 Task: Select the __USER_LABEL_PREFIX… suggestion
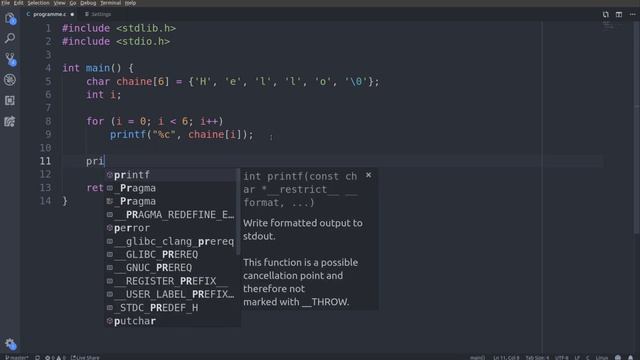[170, 294]
